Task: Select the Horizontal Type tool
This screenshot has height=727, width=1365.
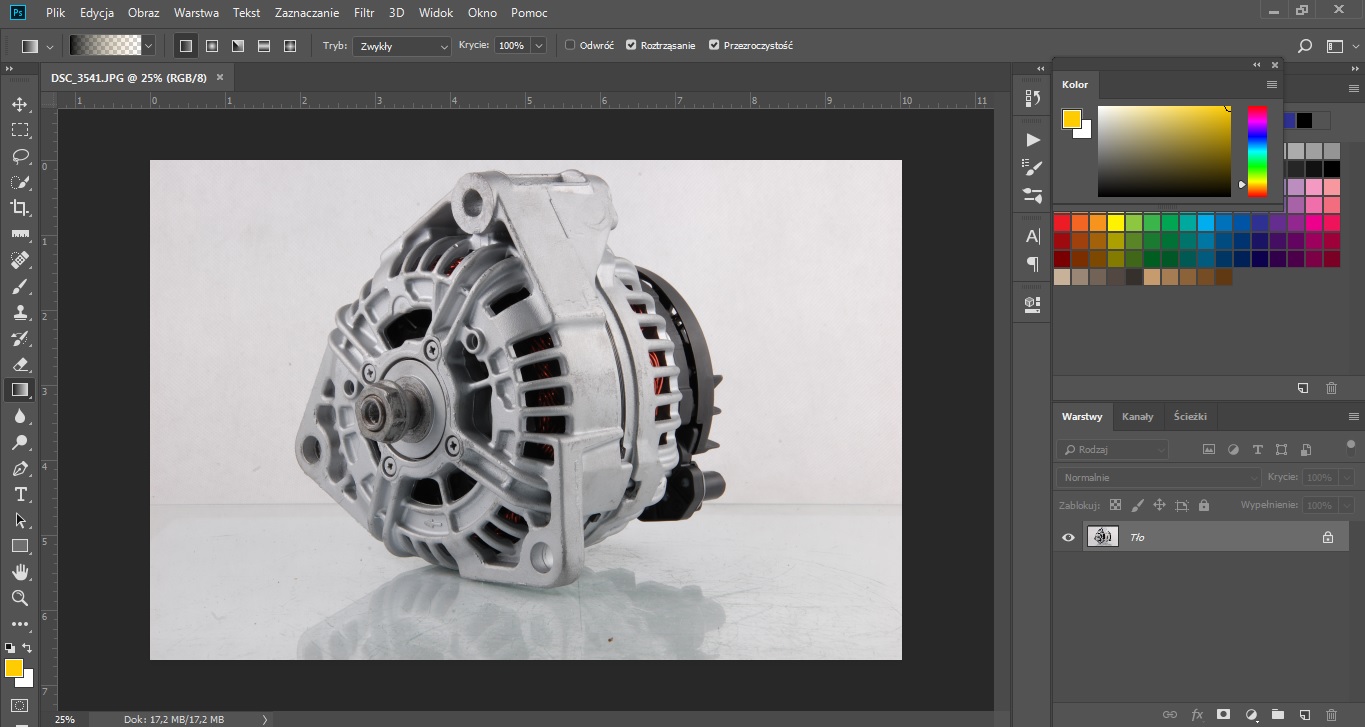Action: [x=20, y=494]
